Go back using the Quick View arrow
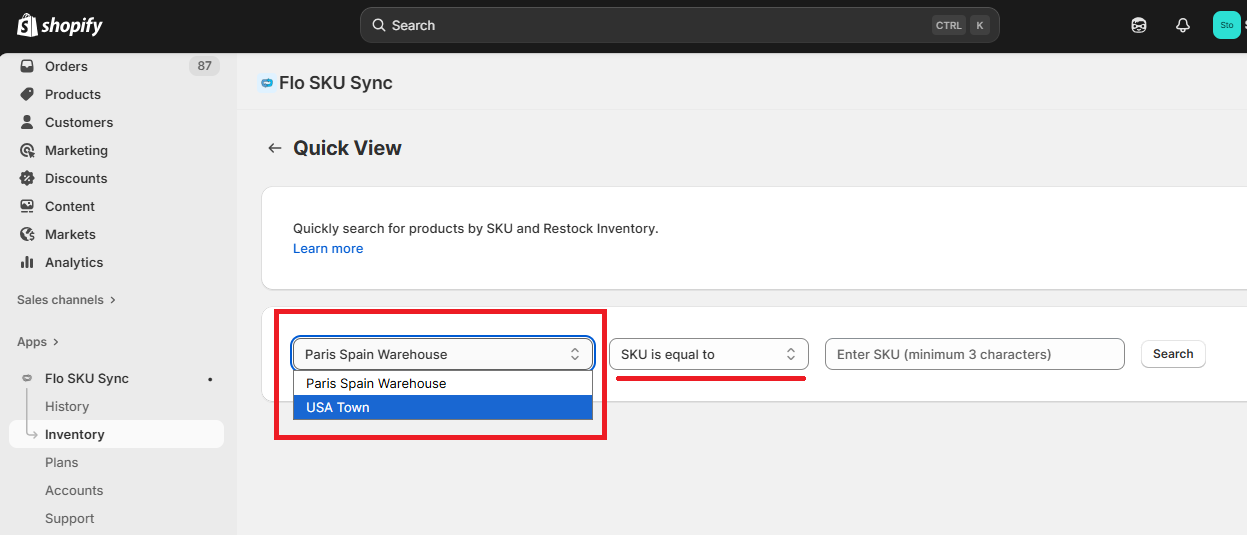The image size is (1247, 535). 274,148
